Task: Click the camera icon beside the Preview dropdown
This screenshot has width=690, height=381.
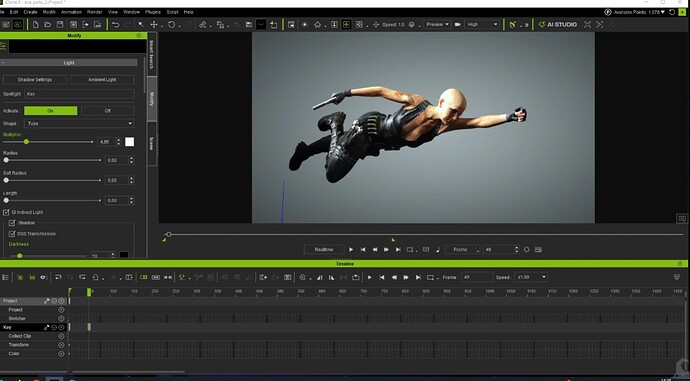Action: [458, 25]
